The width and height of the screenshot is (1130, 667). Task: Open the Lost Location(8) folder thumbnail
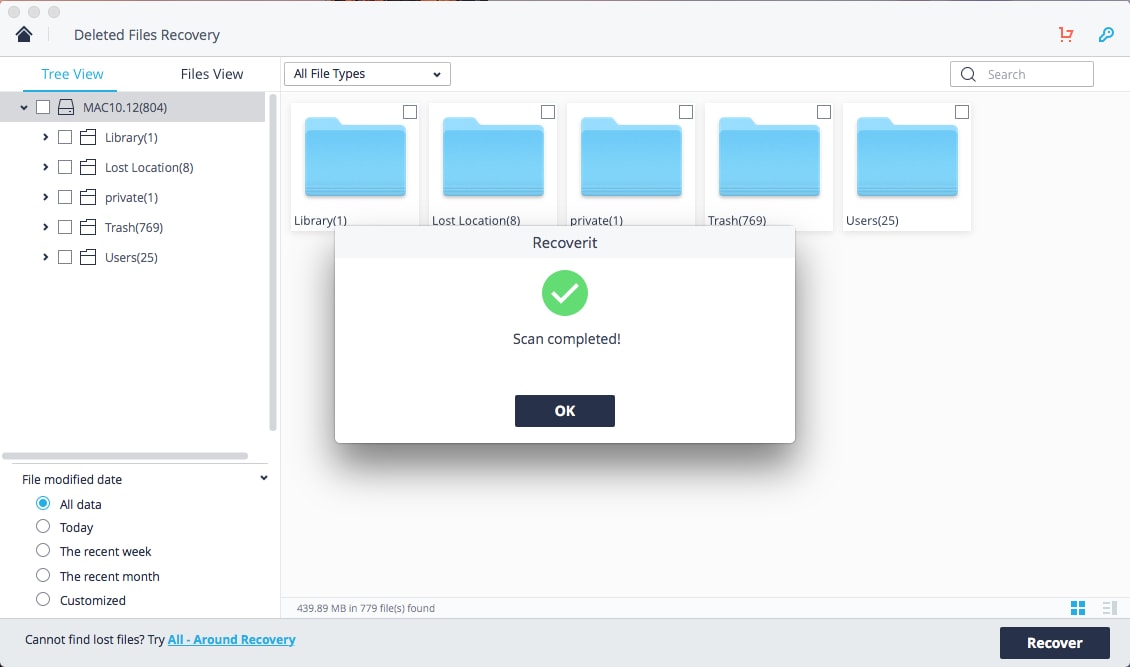[493, 157]
